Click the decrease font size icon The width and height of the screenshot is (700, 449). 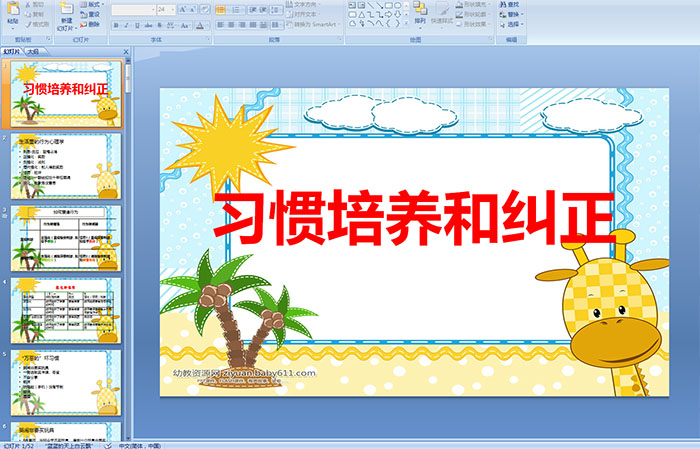tap(193, 9)
